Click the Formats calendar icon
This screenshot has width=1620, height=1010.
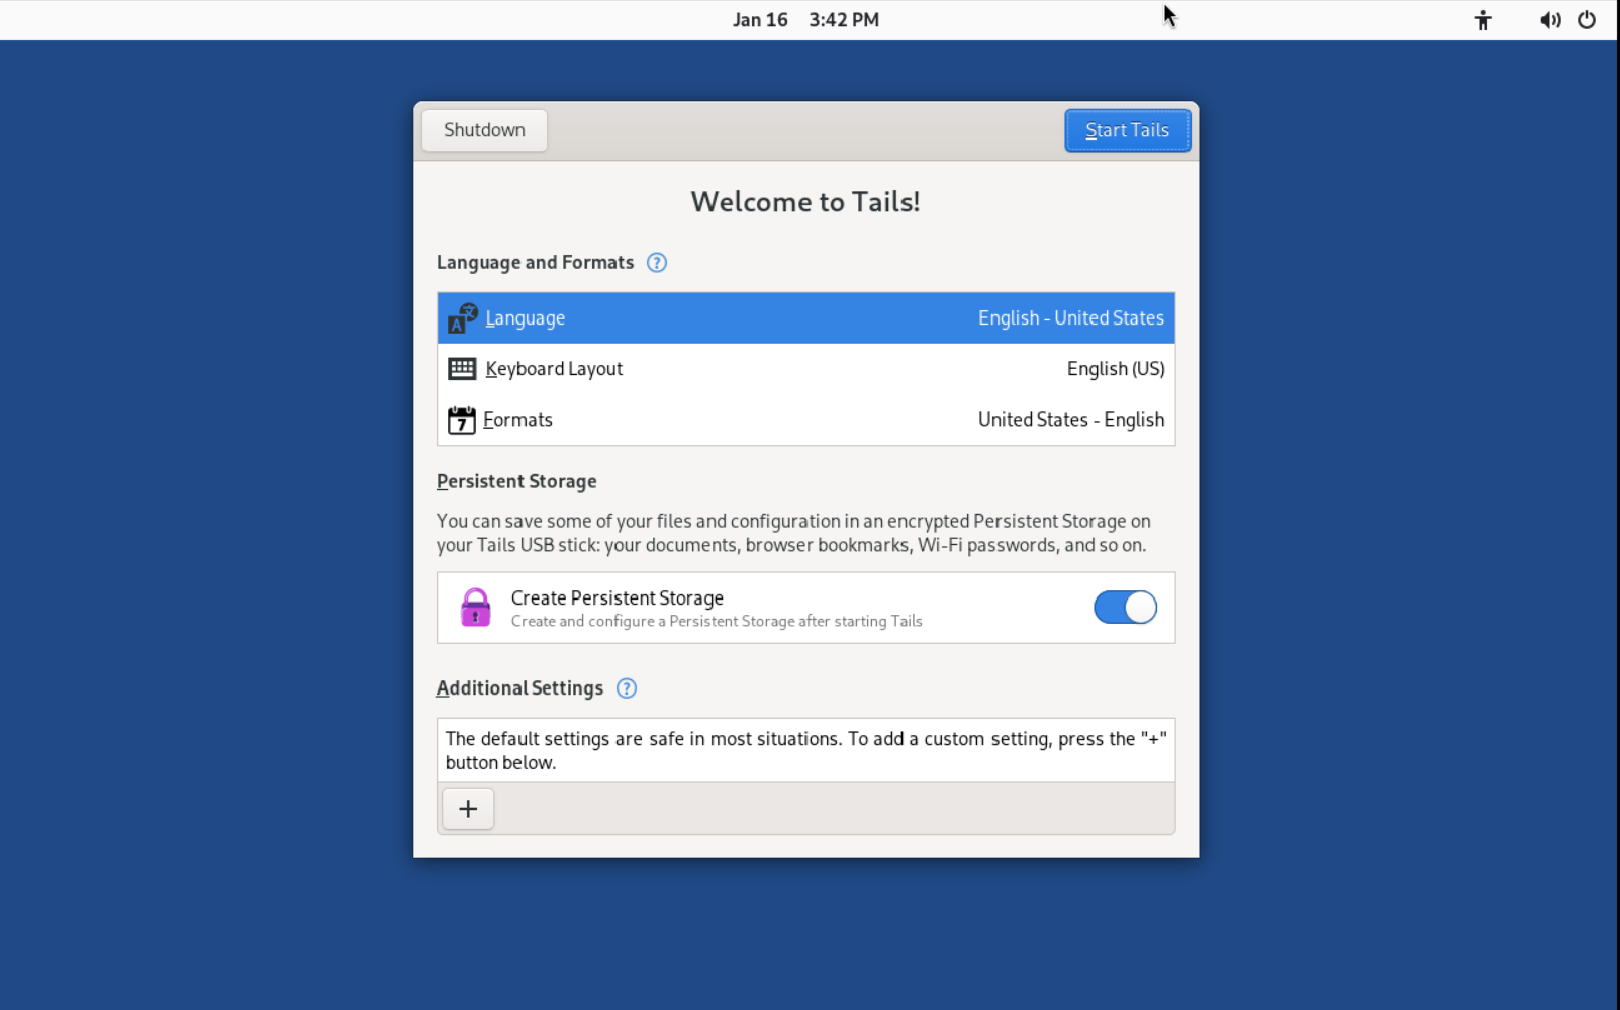pyautogui.click(x=461, y=420)
